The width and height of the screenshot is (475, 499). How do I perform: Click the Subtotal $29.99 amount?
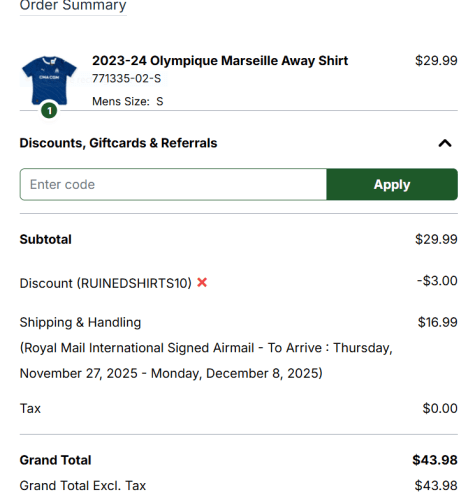436,239
